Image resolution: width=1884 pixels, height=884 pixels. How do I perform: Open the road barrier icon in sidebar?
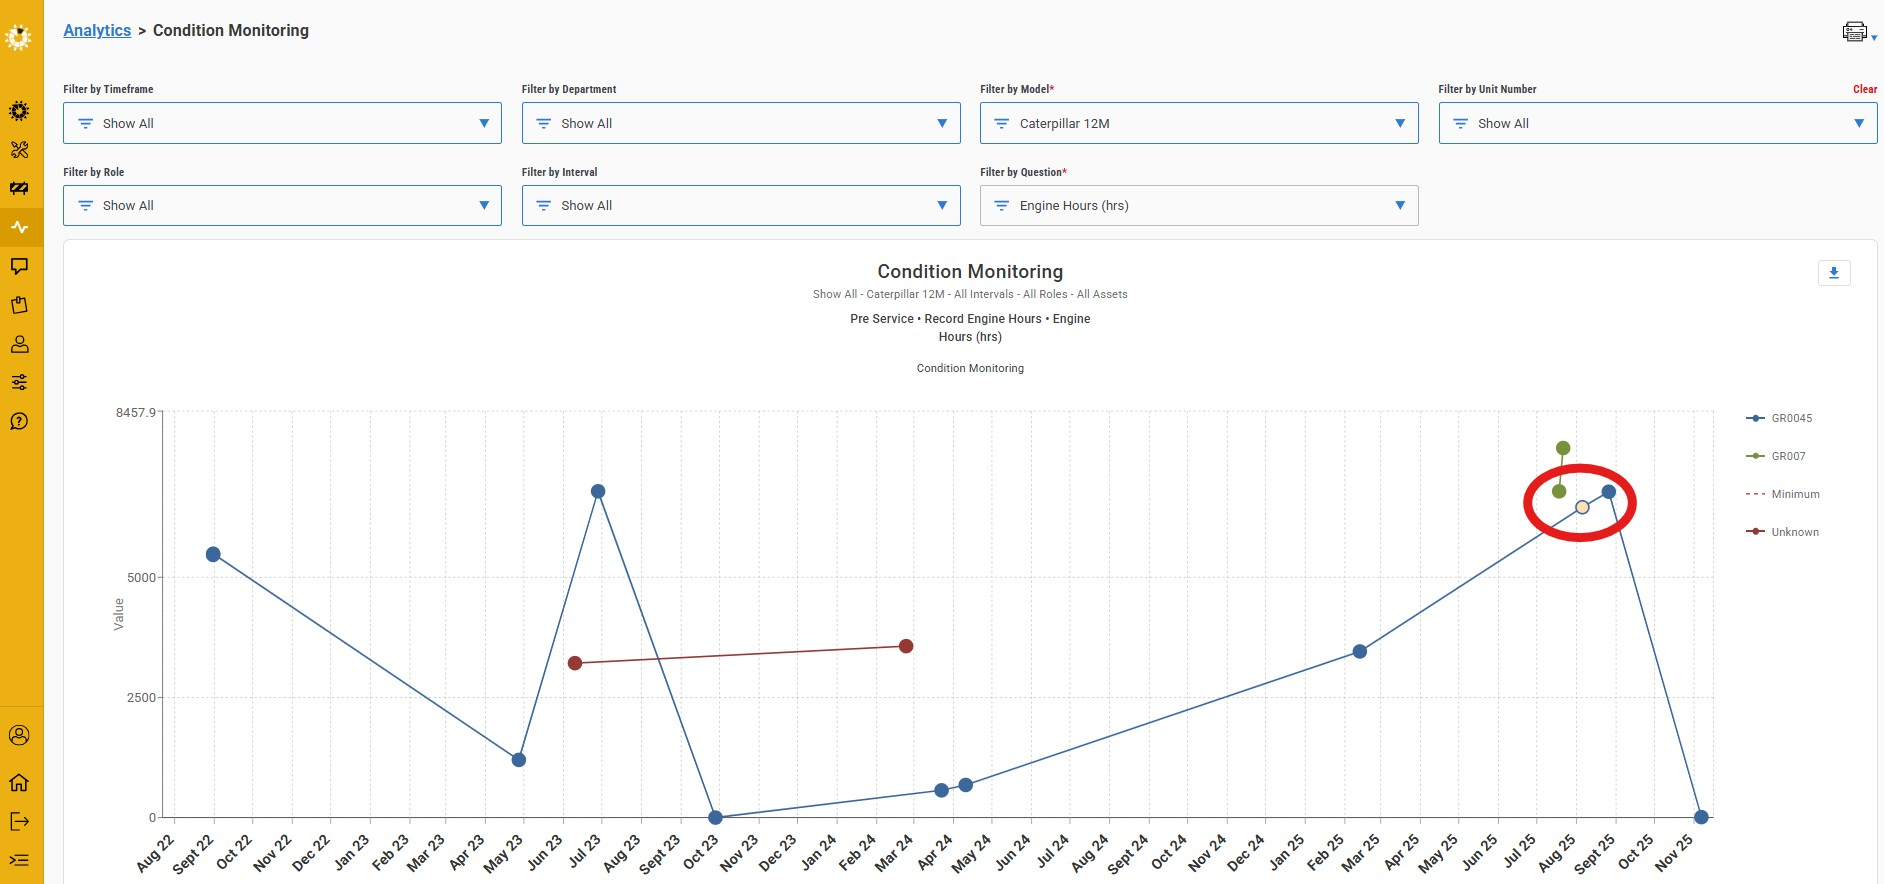tap(19, 188)
